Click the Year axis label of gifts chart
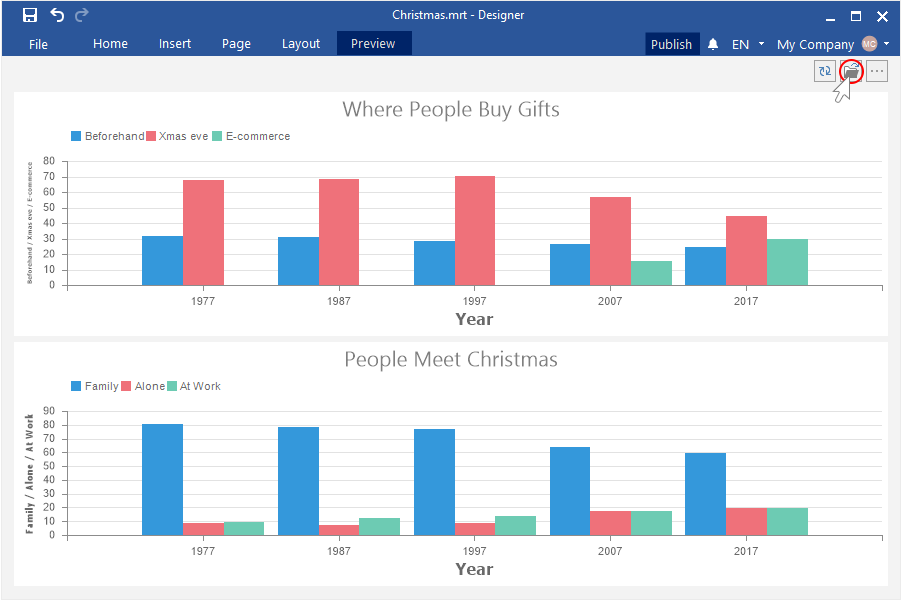Viewport: 902px width, 601px height. tap(474, 319)
